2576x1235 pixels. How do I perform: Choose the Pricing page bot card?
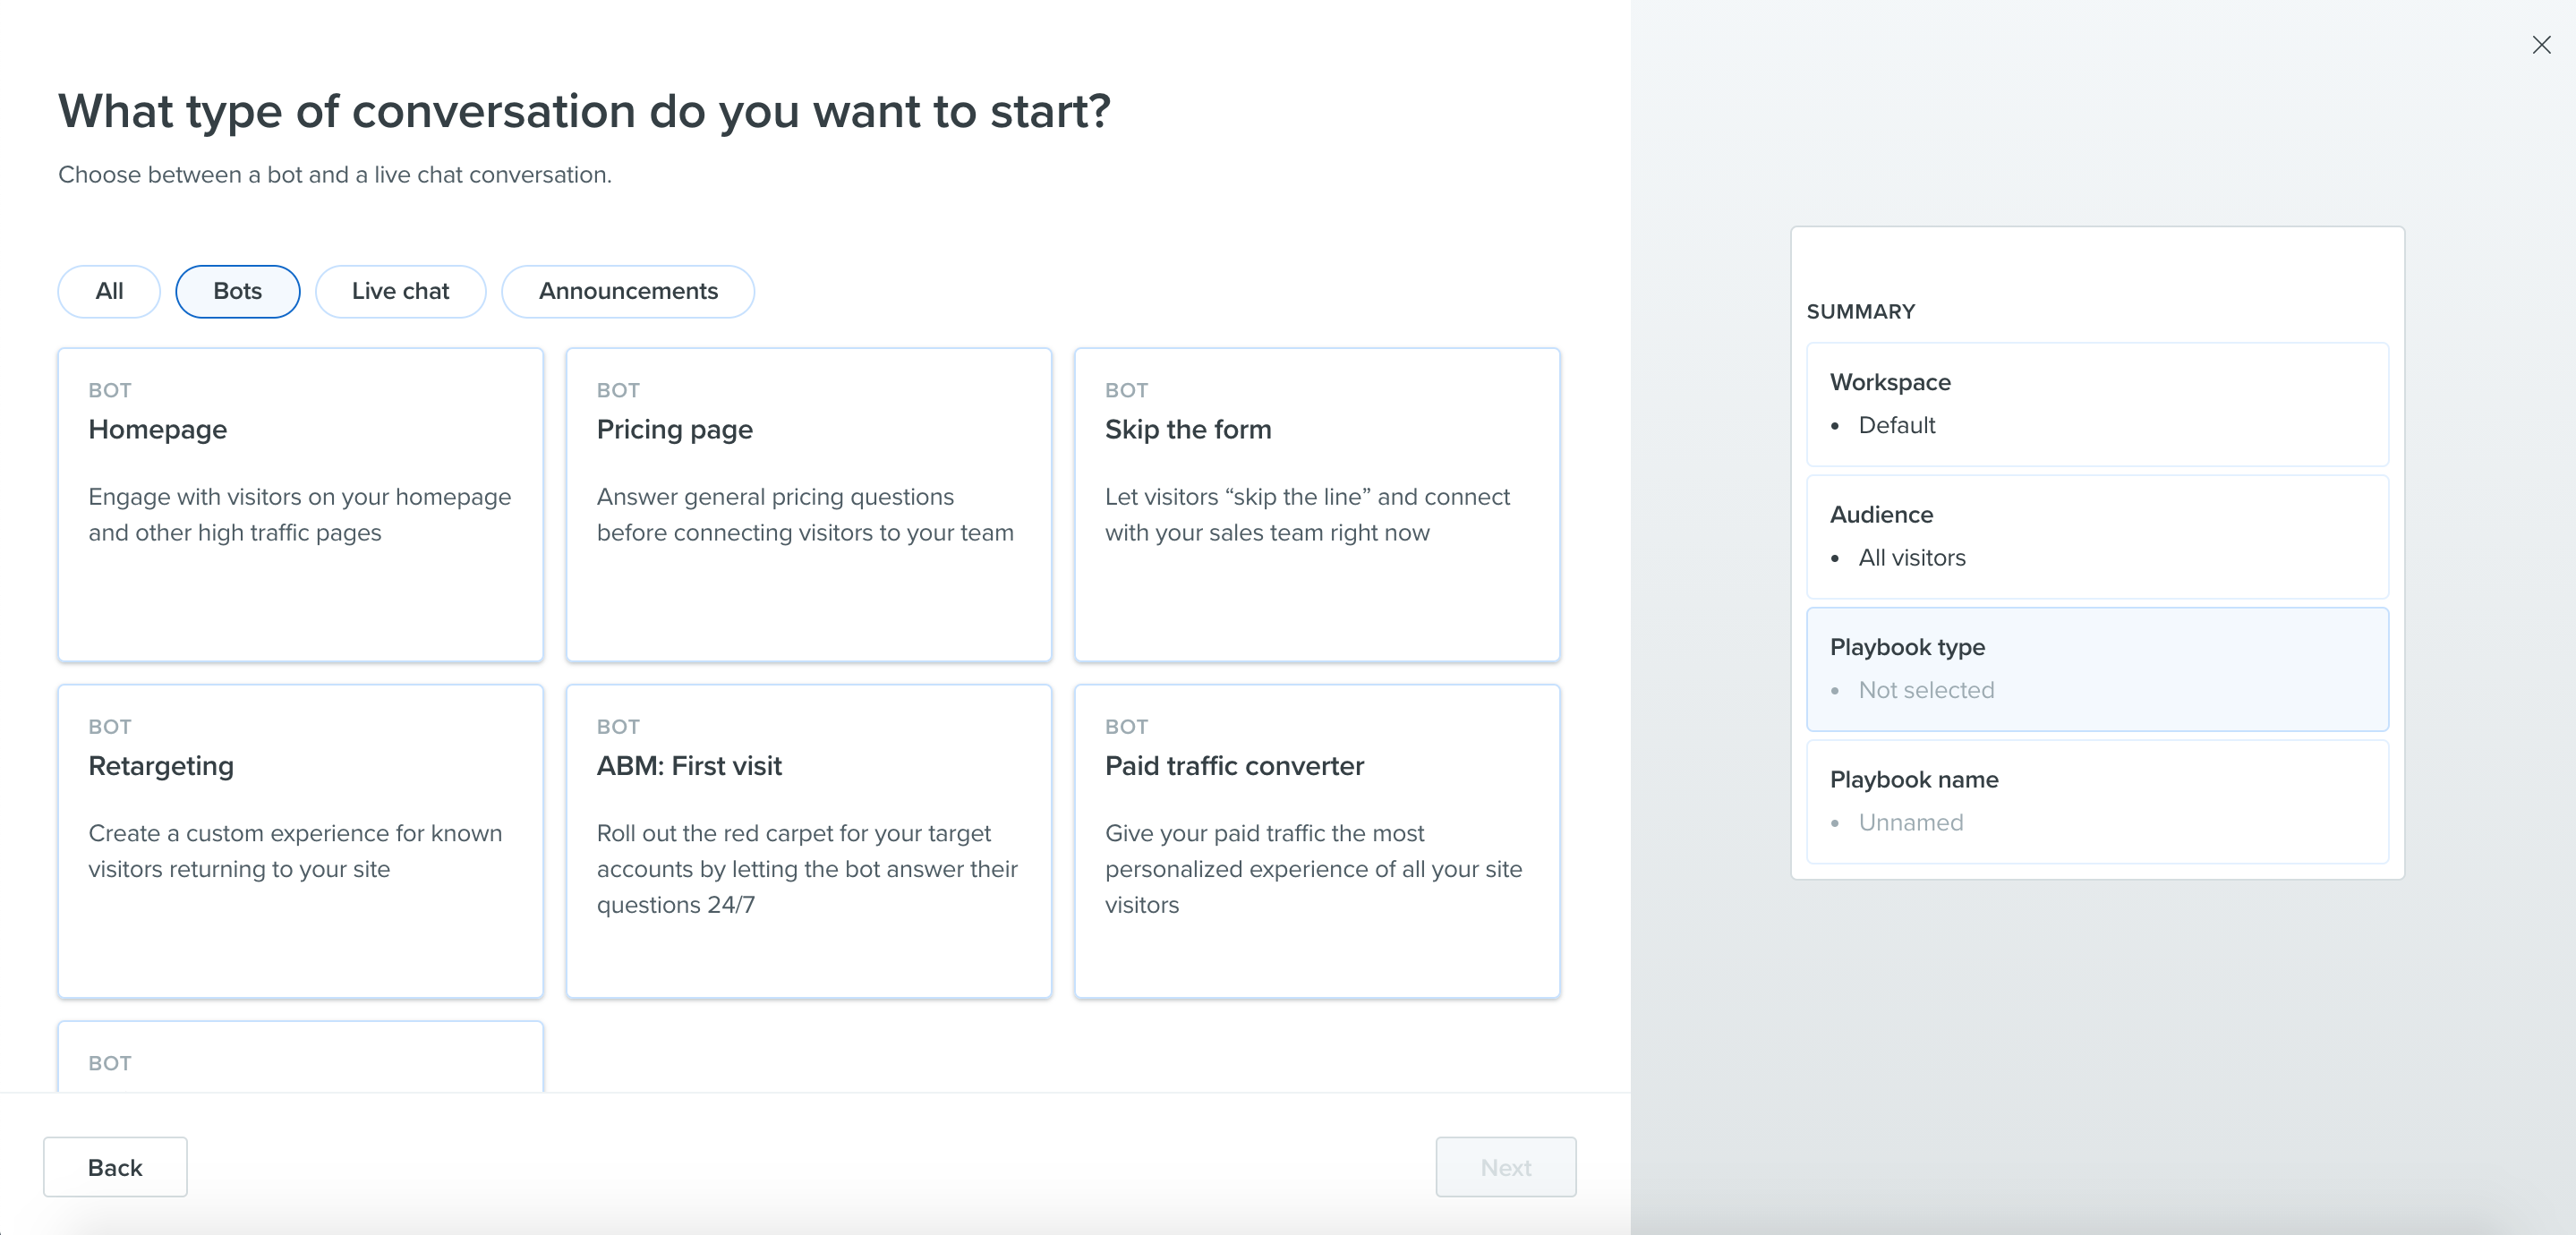(809, 504)
